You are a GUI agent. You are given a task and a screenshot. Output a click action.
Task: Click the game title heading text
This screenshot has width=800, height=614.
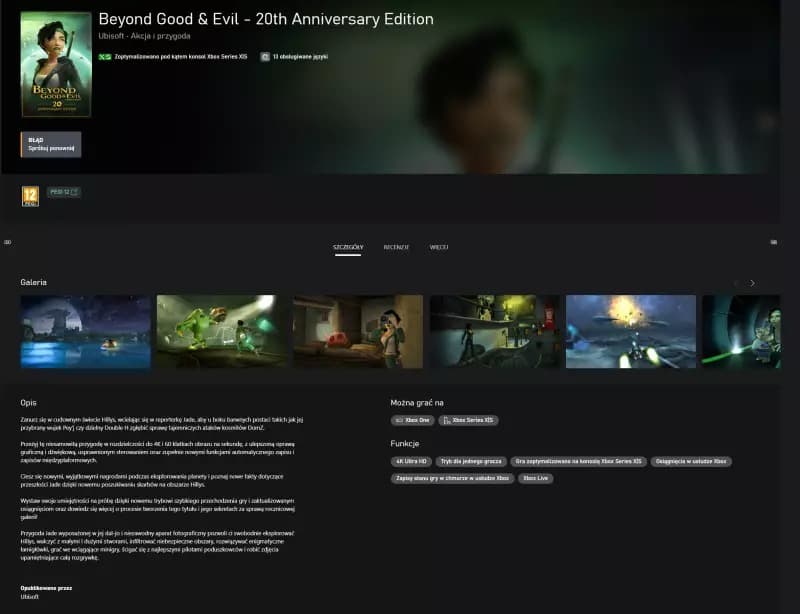(266, 19)
